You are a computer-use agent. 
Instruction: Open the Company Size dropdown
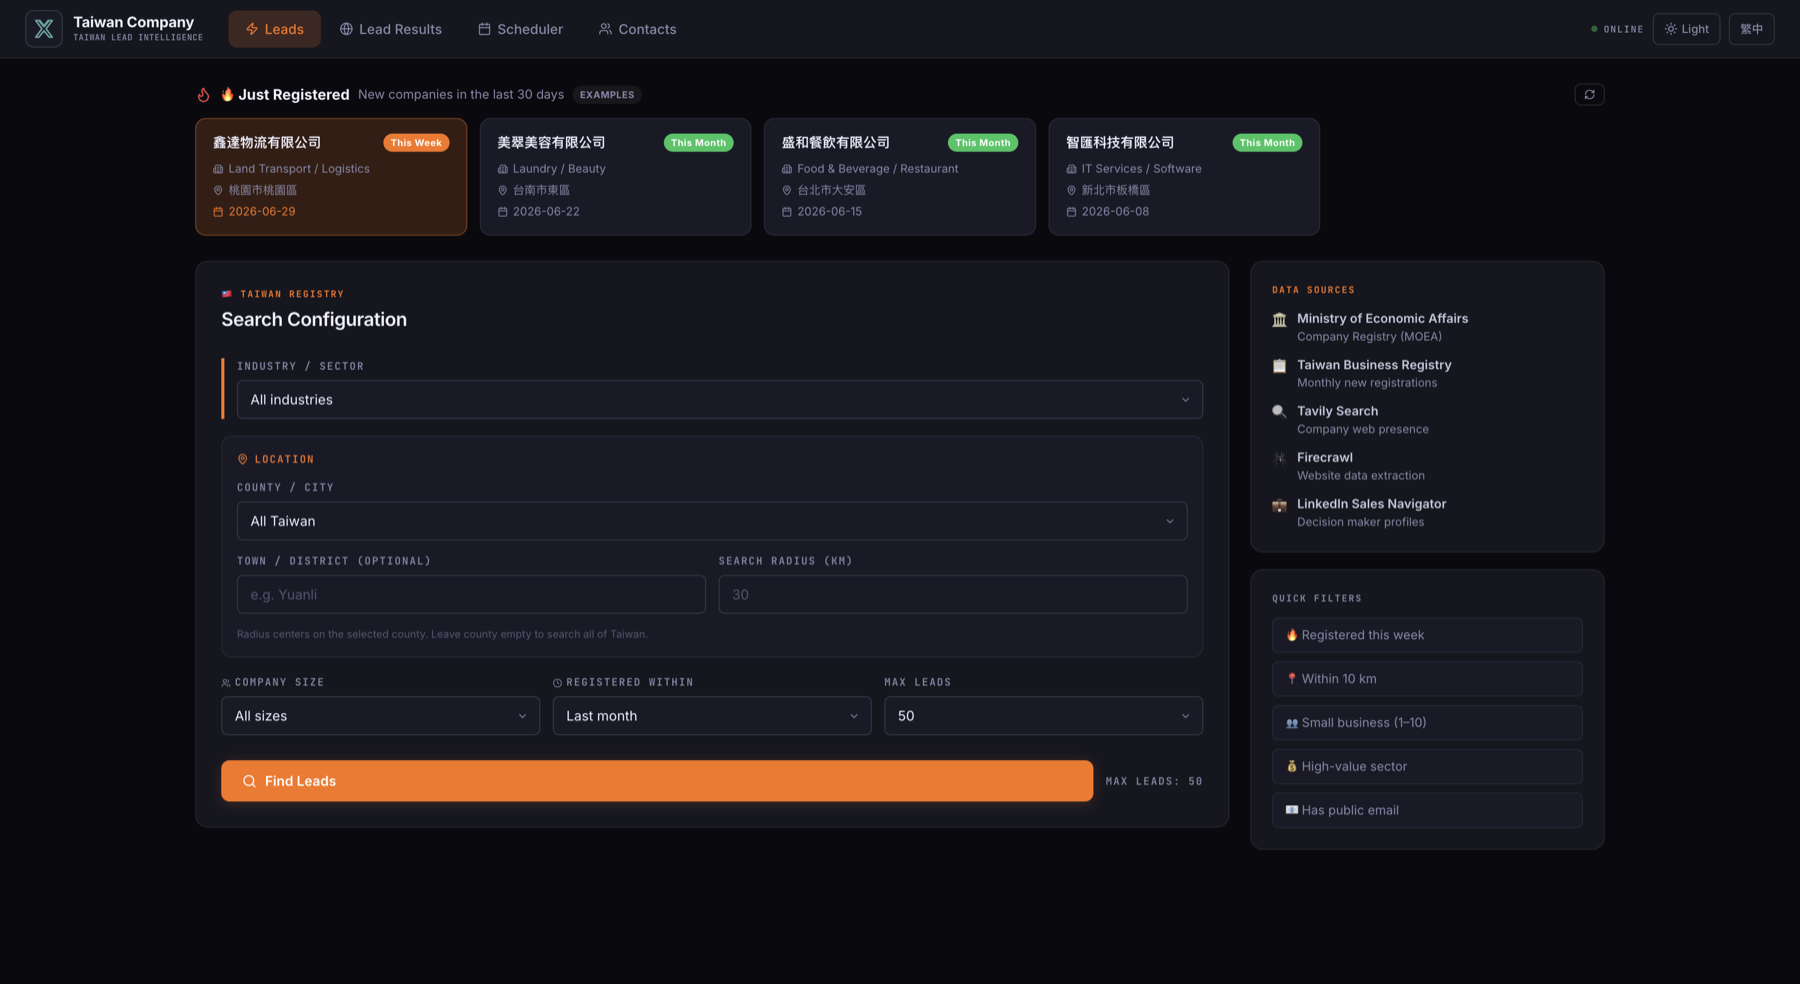click(x=380, y=716)
